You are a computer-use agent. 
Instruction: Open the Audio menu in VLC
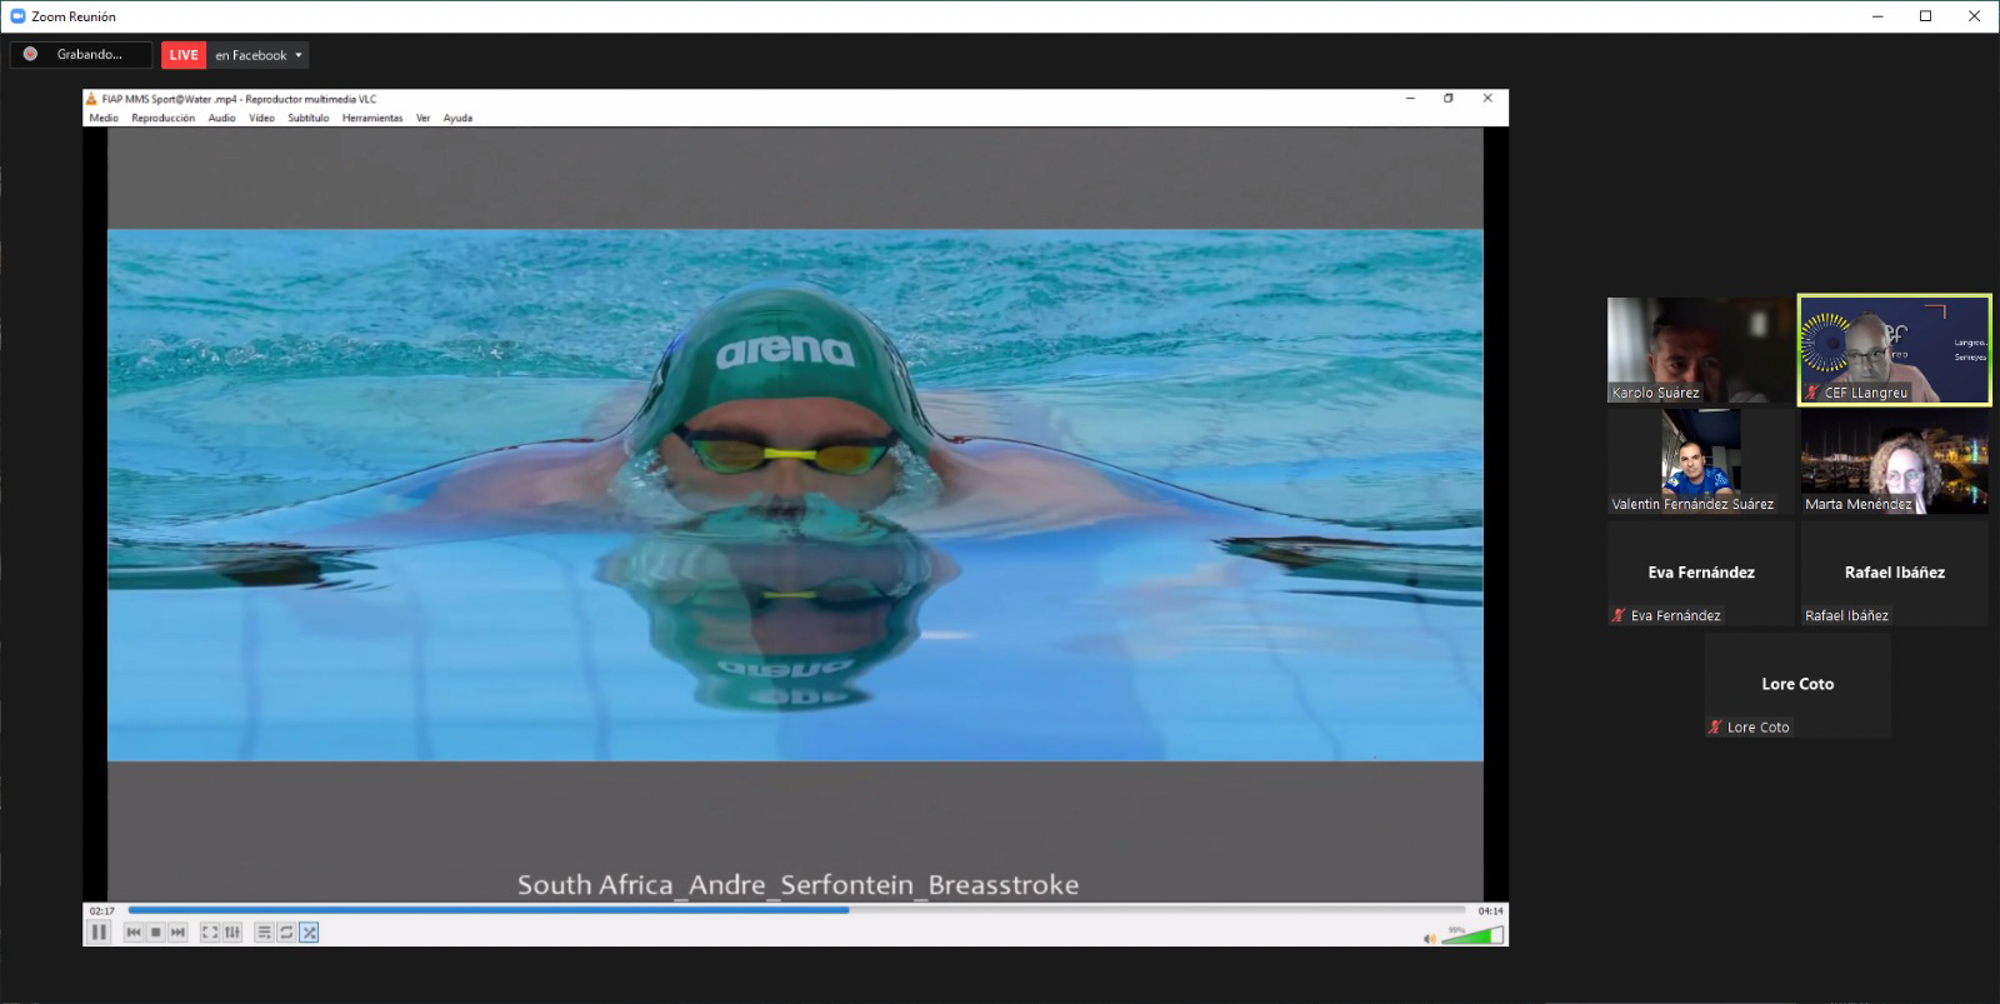point(222,118)
